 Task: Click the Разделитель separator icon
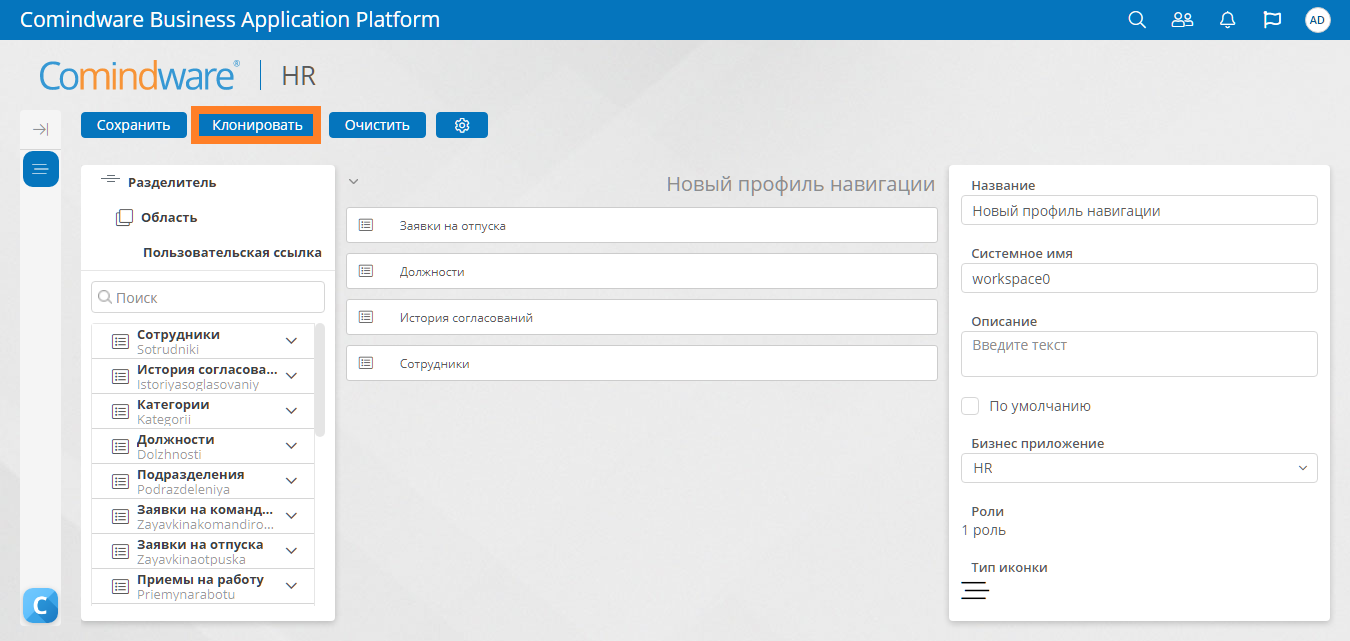tap(111, 182)
